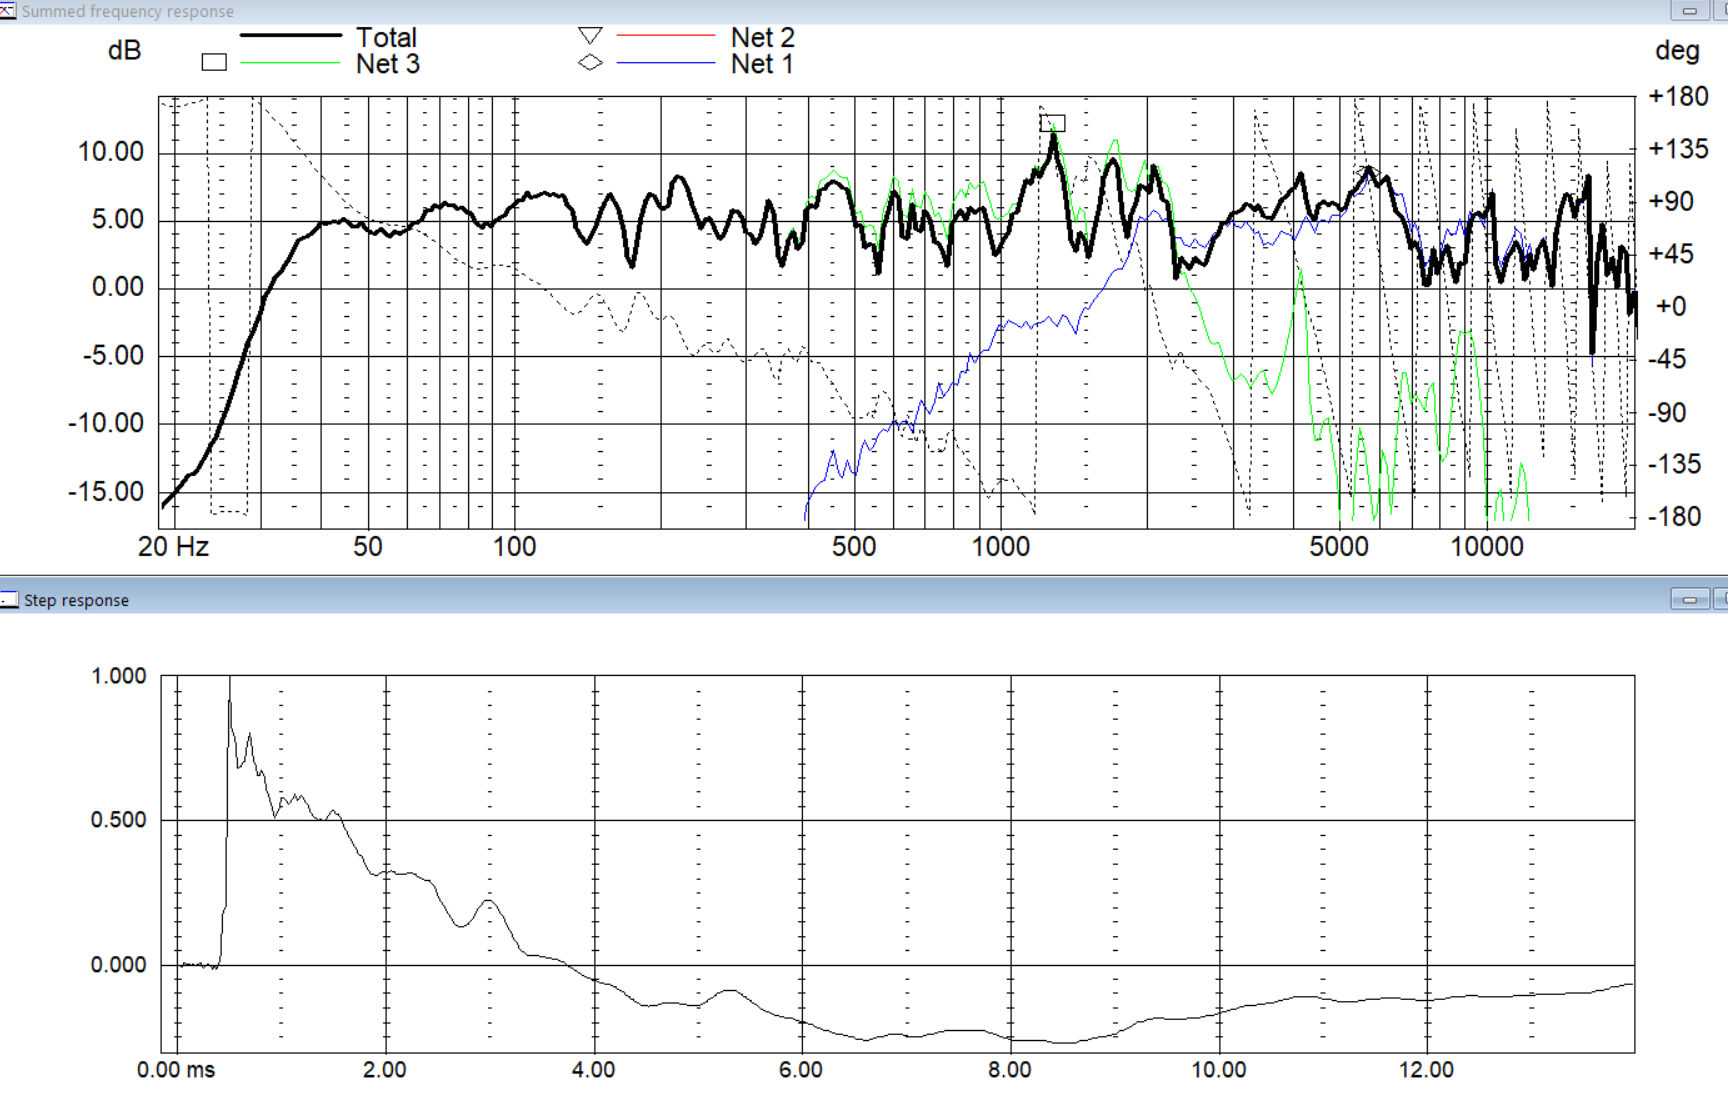Click the blue Net 1 line sample
The width and height of the screenshot is (1728, 1120).
[x=666, y=63]
